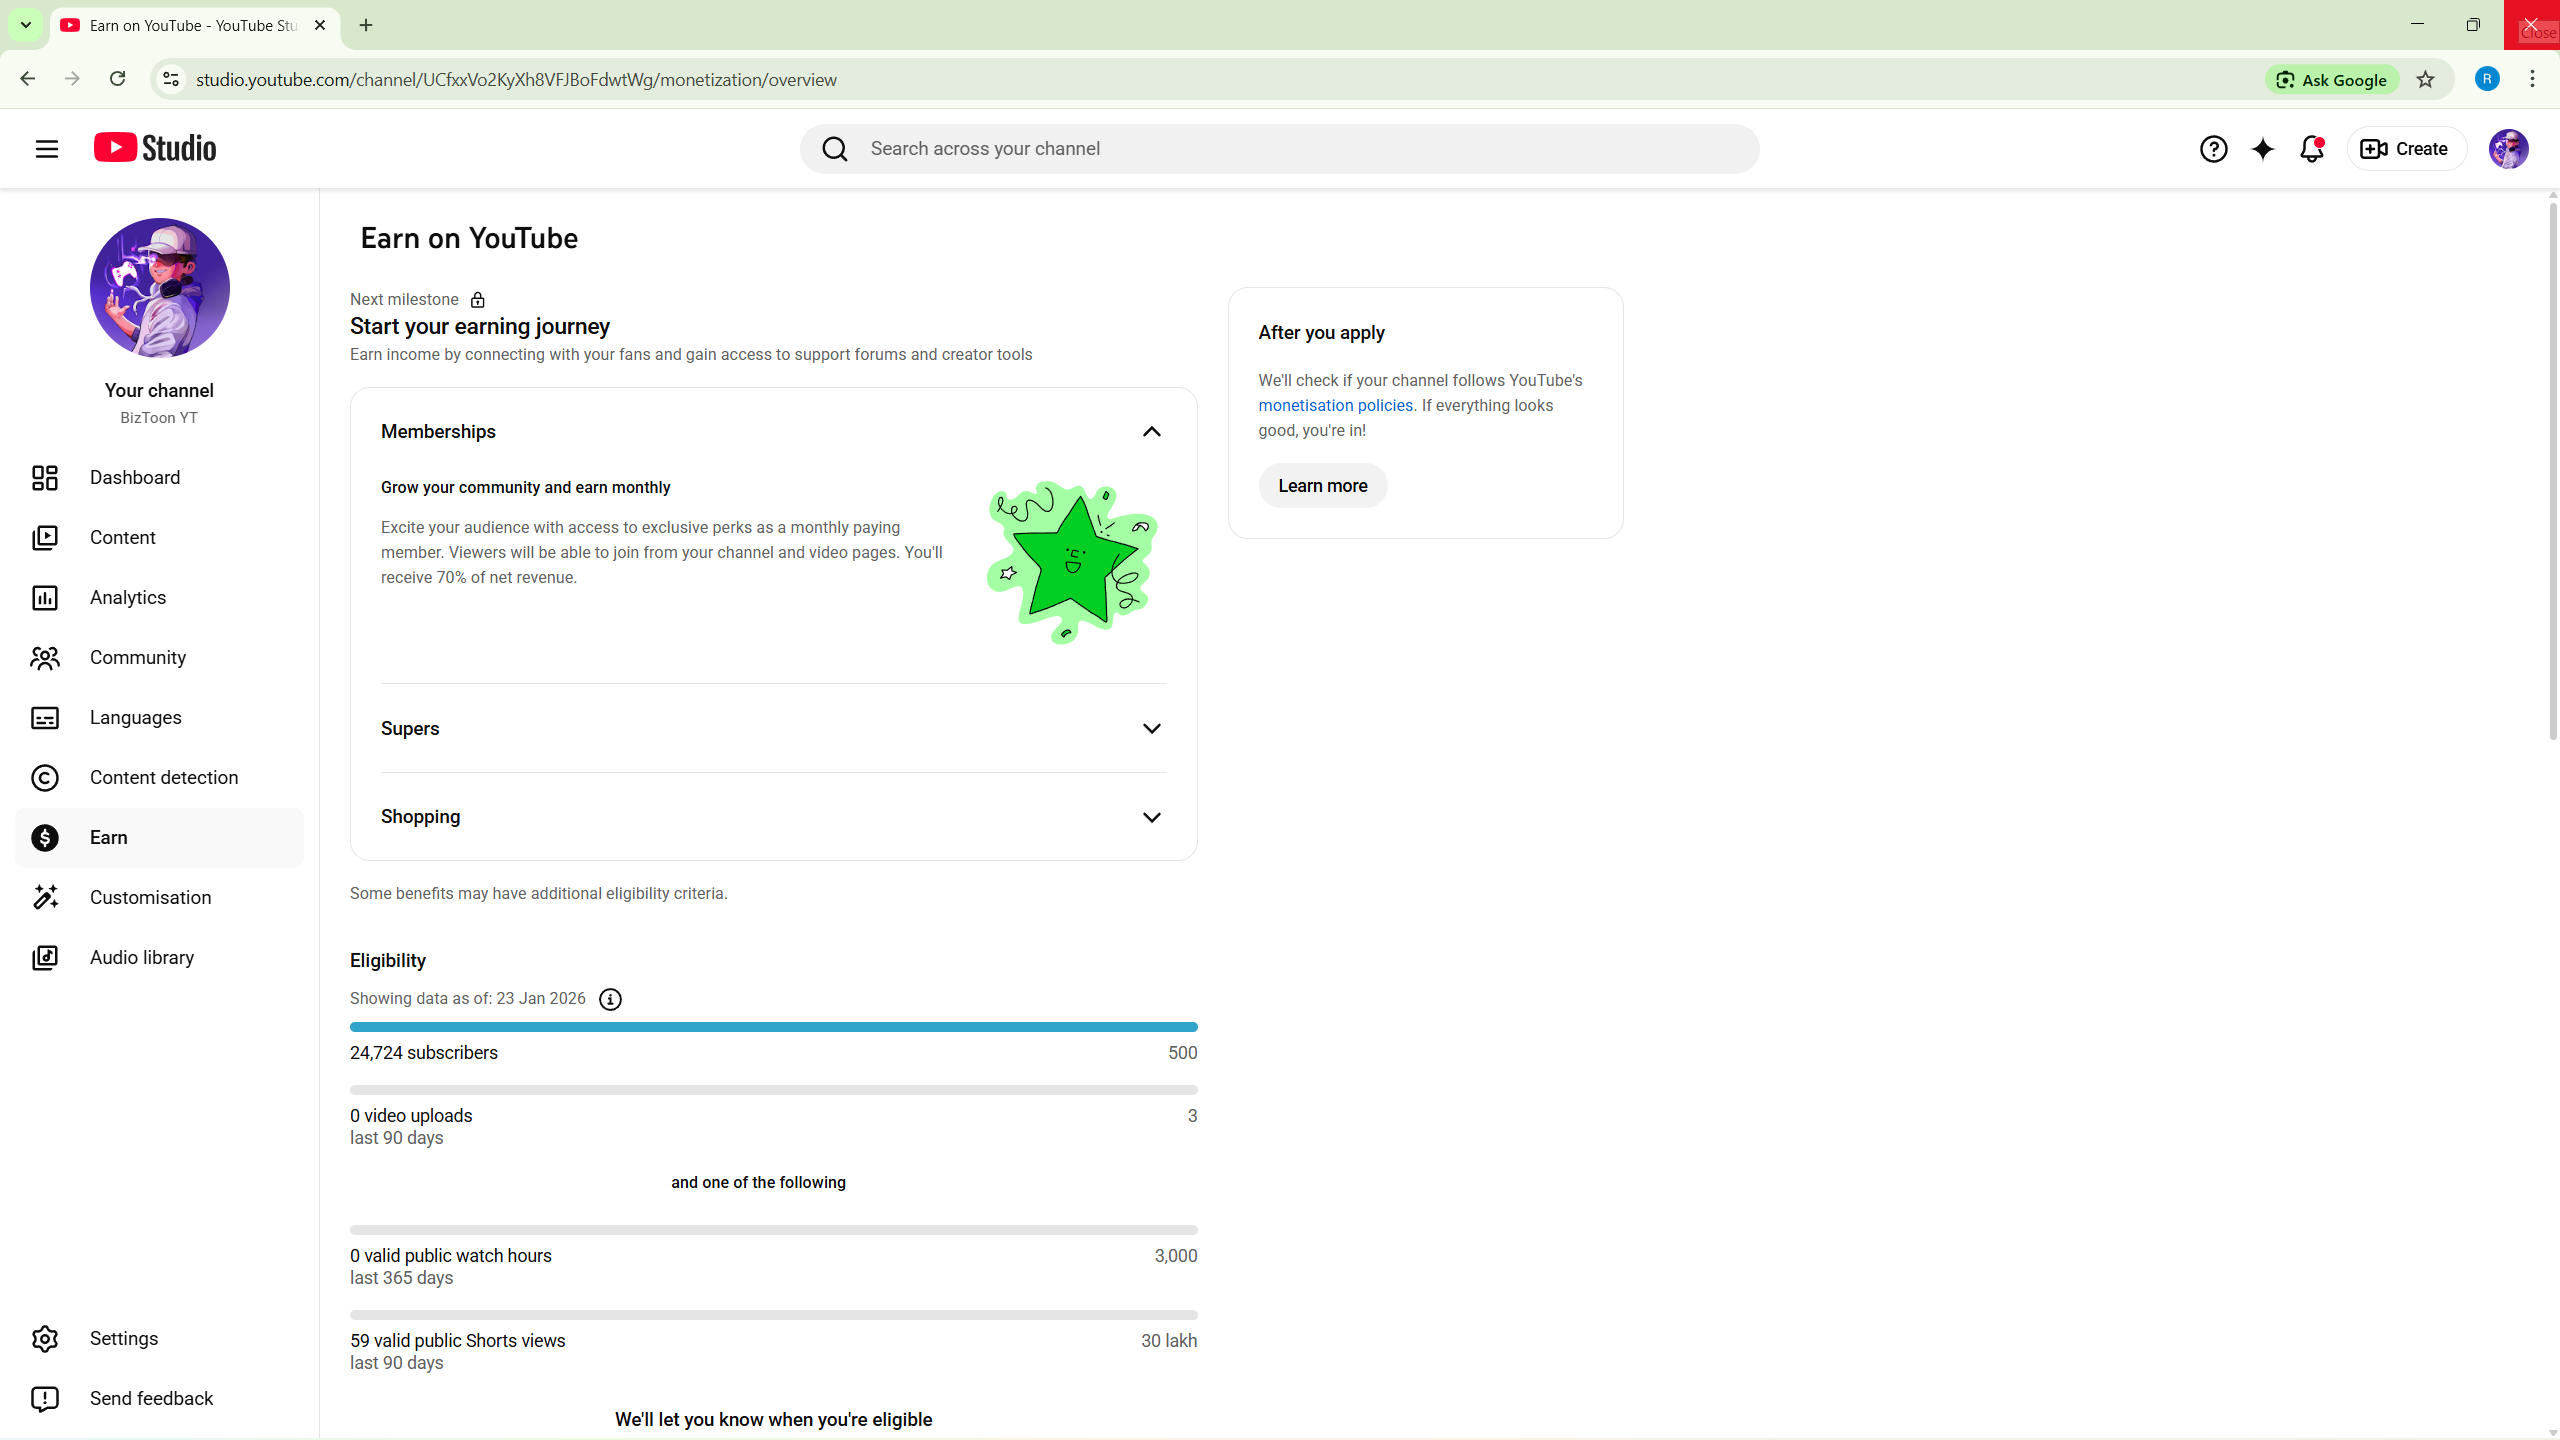The image size is (2560, 1440).
Task: Click the subscribers progress bar
Action: (773, 1027)
